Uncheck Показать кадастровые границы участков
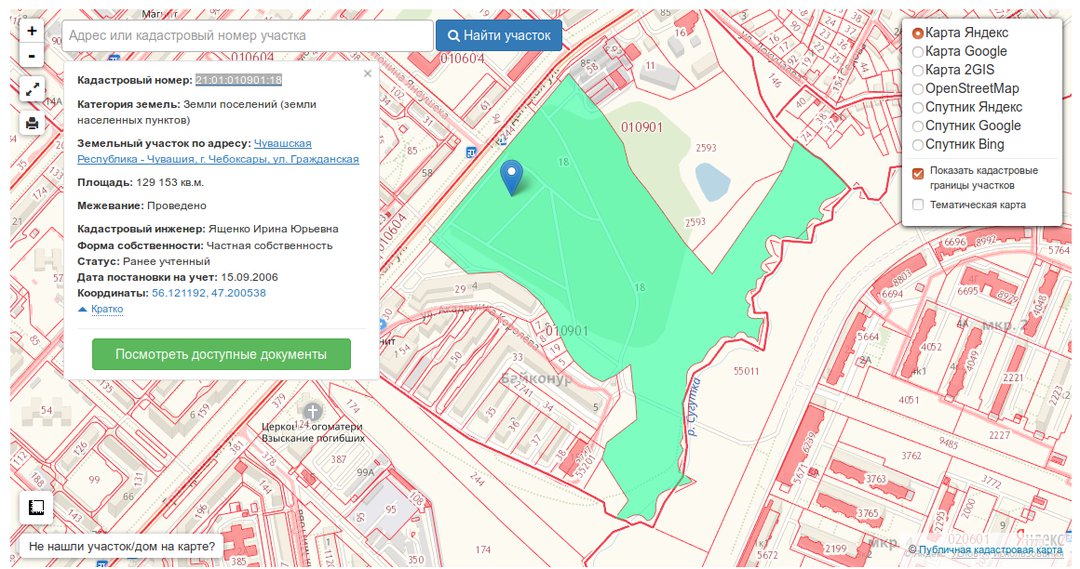Image resolution: width=1080 pixels, height=569 pixels. click(x=918, y=173)
